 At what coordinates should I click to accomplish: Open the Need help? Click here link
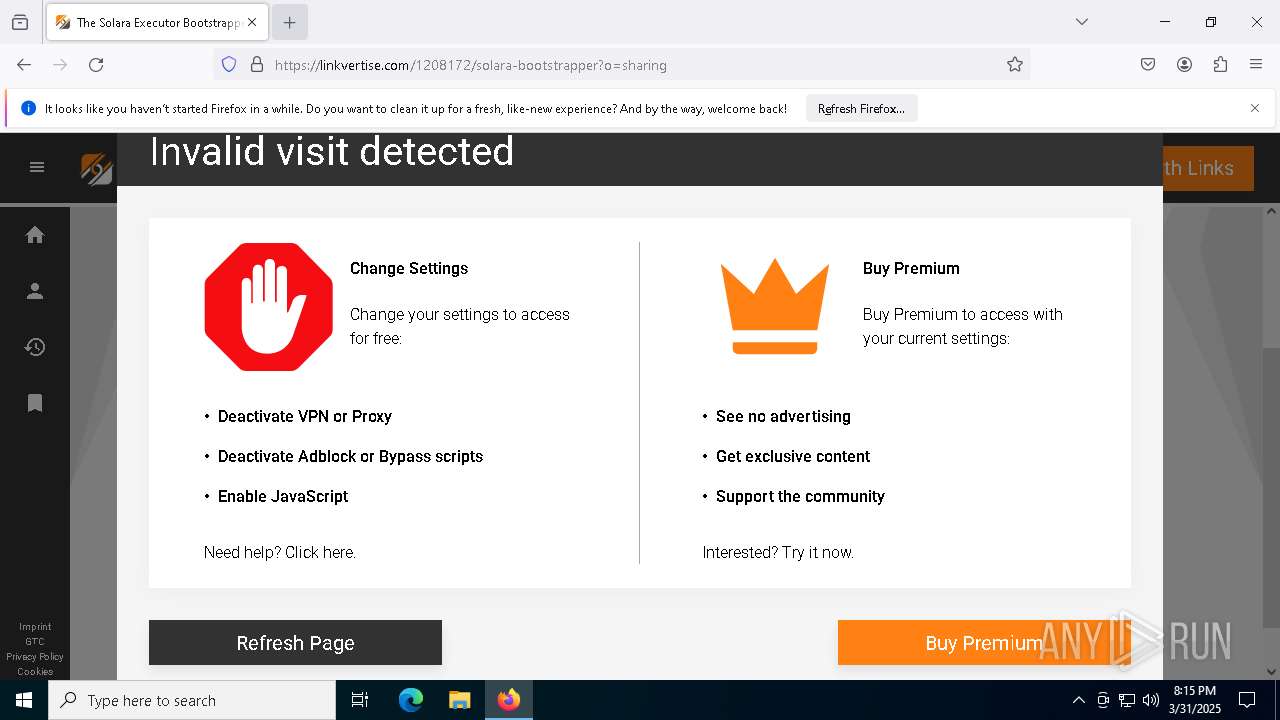pos(280,552)
